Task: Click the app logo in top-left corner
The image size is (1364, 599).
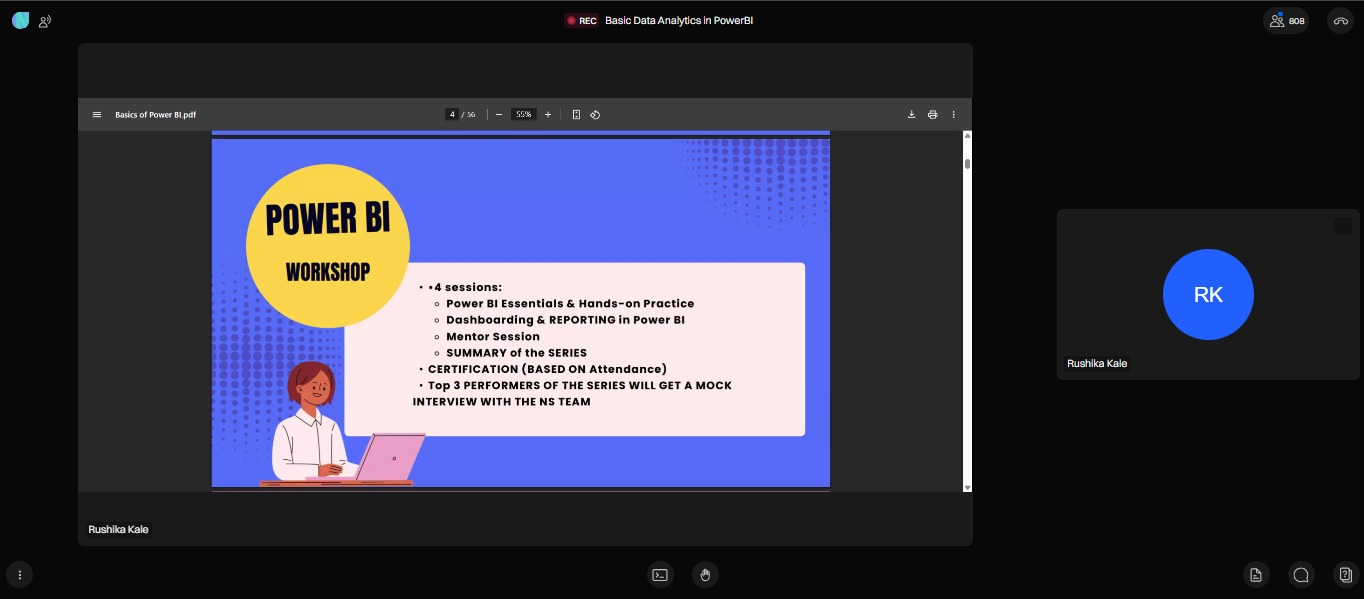Action: click(20, 20)
